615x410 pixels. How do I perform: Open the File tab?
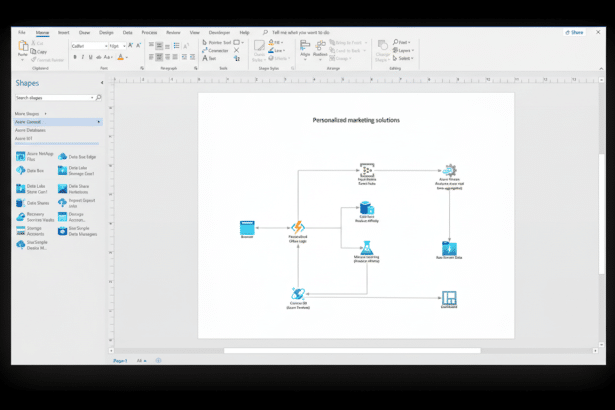pyautogui.click(x=22, y=32)
